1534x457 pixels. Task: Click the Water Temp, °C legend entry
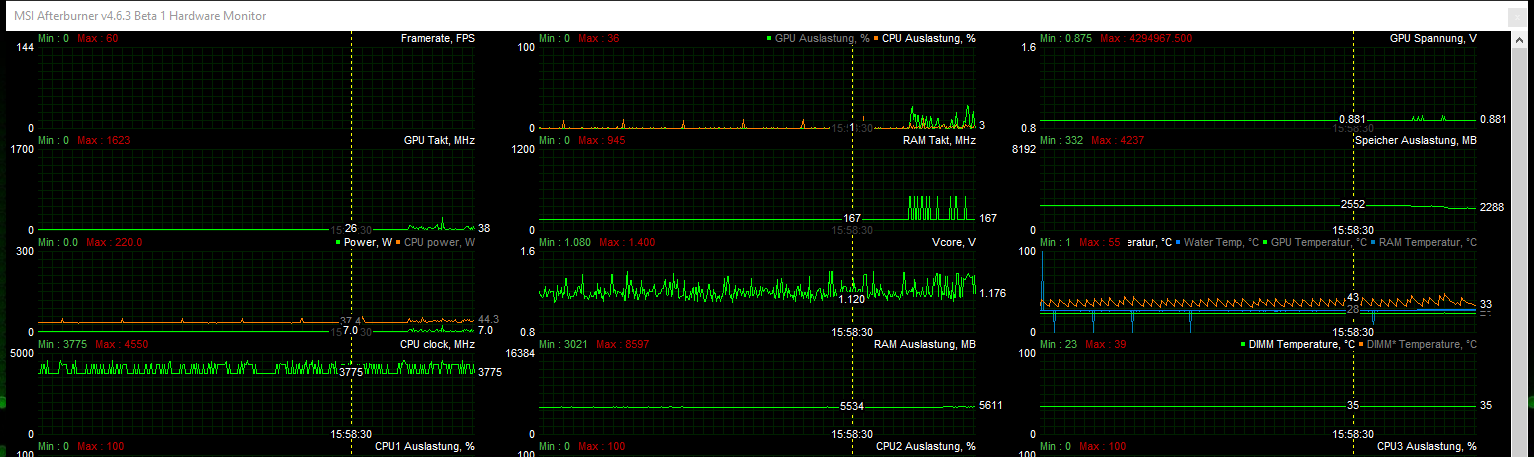(x=1221, y=242)
